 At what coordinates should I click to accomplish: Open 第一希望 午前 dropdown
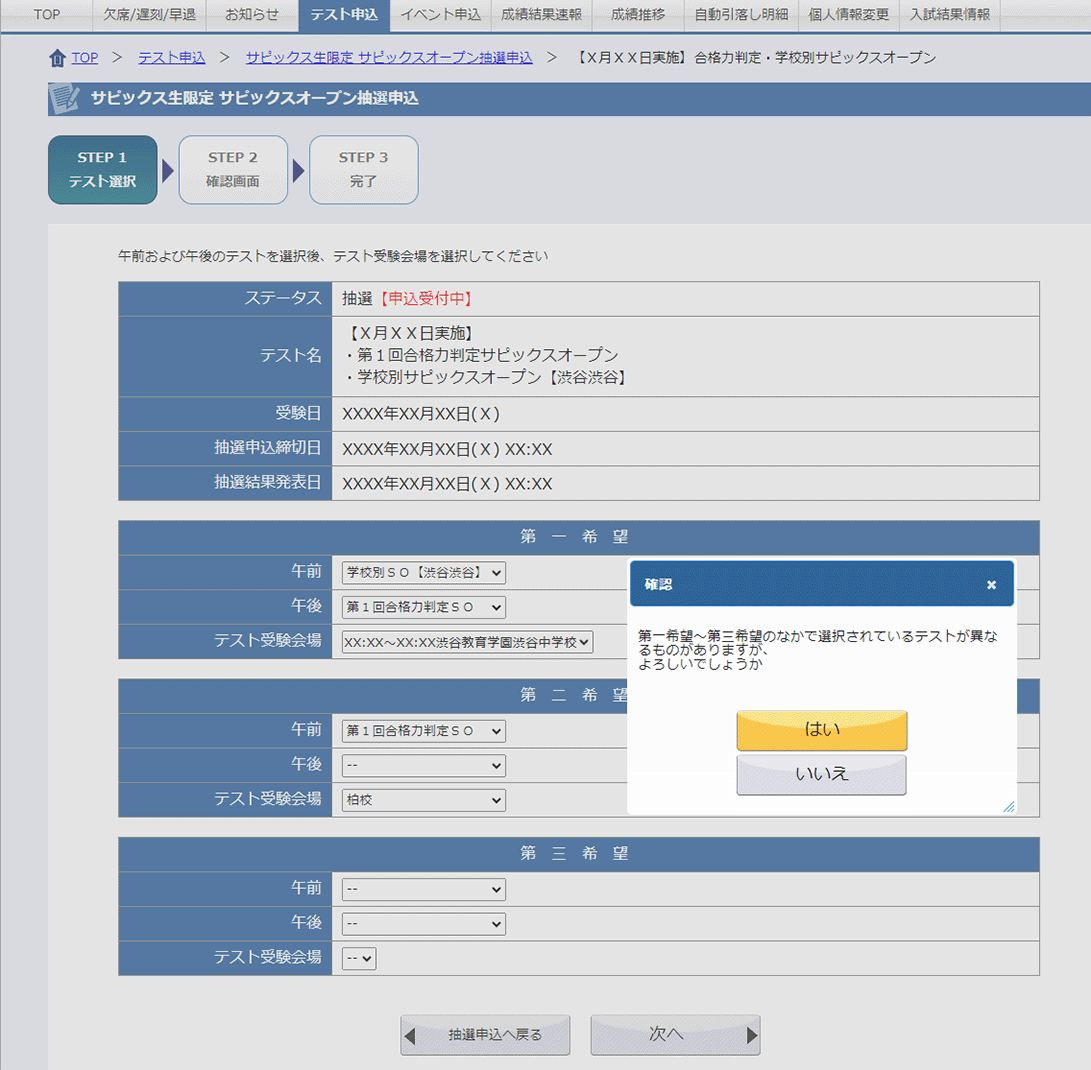click(424, 573)
